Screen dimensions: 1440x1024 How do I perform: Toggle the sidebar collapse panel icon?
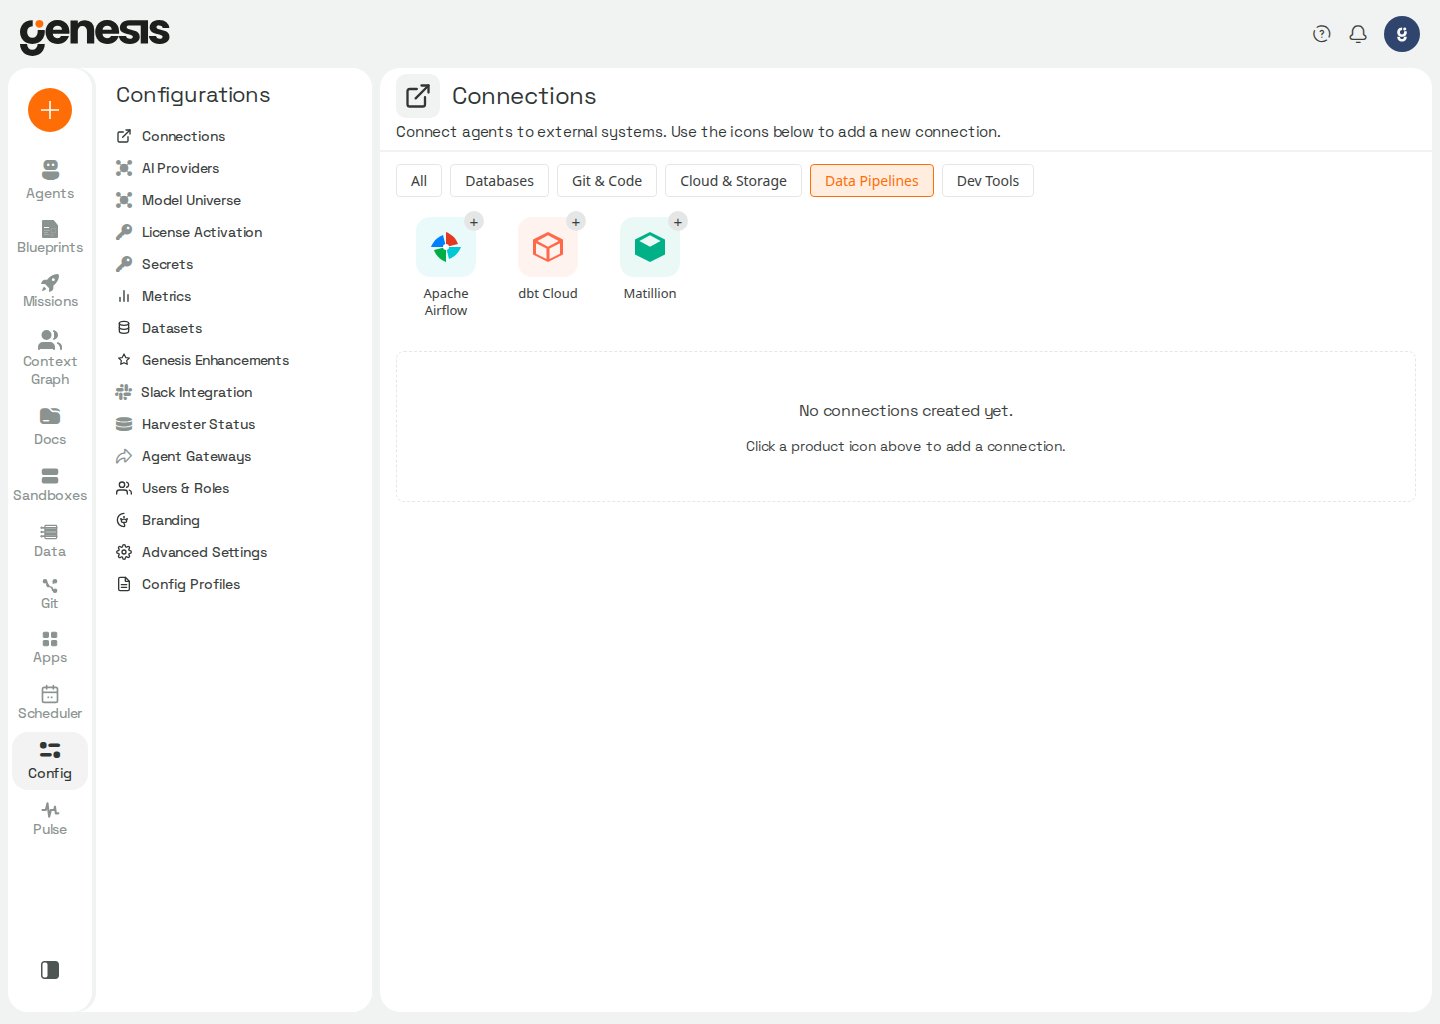(50, 970)
